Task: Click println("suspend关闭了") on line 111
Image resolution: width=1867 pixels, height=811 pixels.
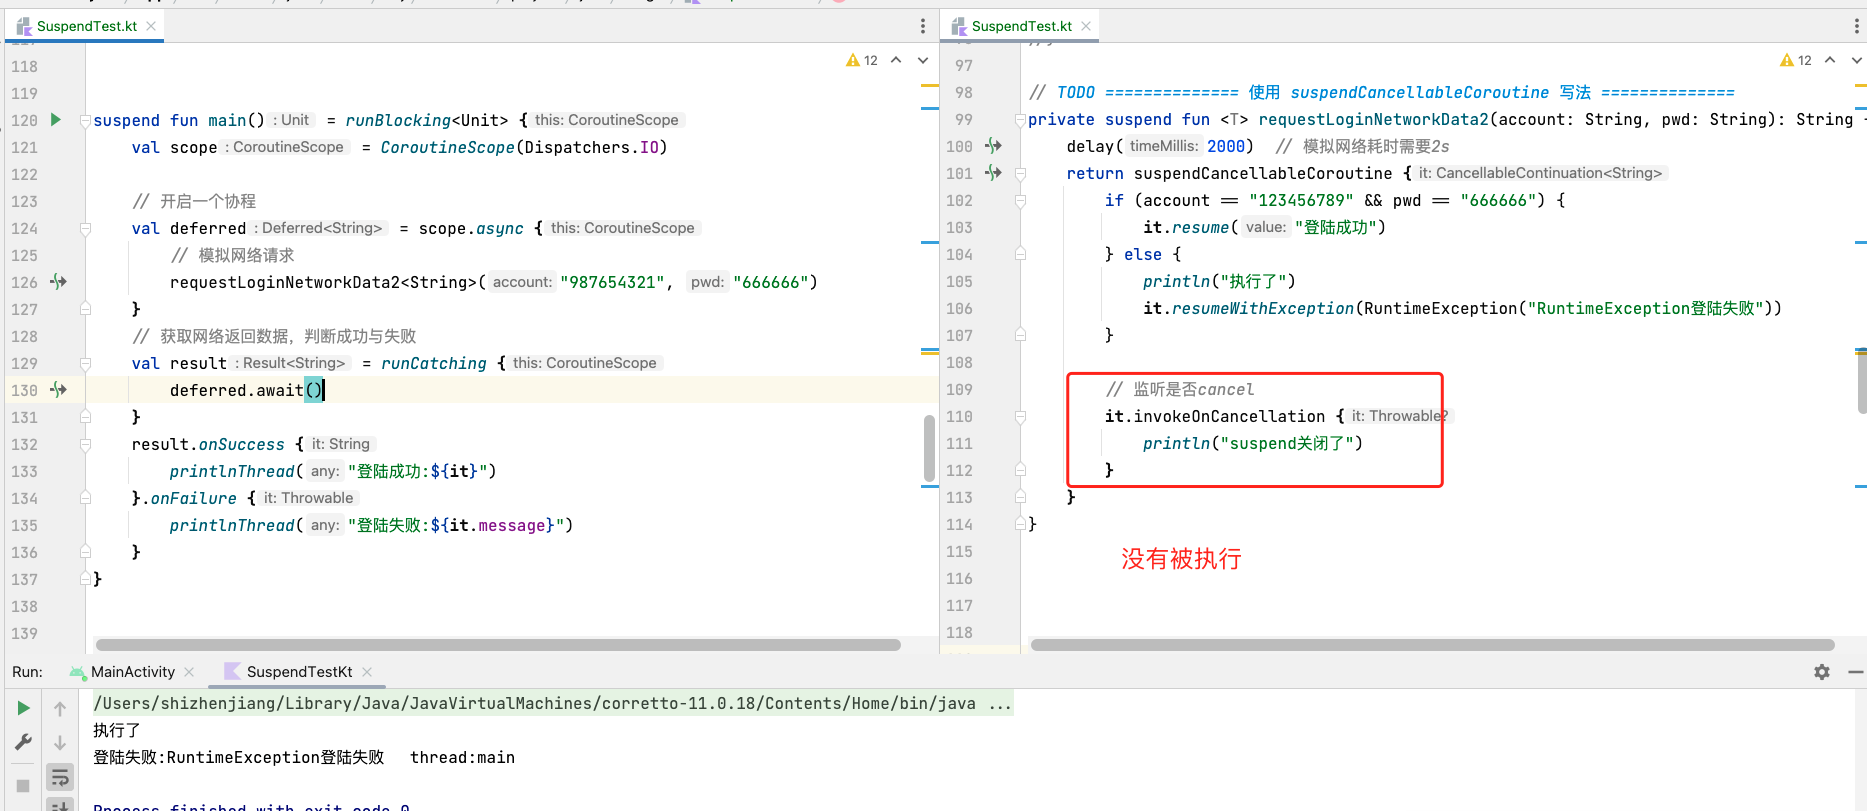Action: [x=1252, y=443]
